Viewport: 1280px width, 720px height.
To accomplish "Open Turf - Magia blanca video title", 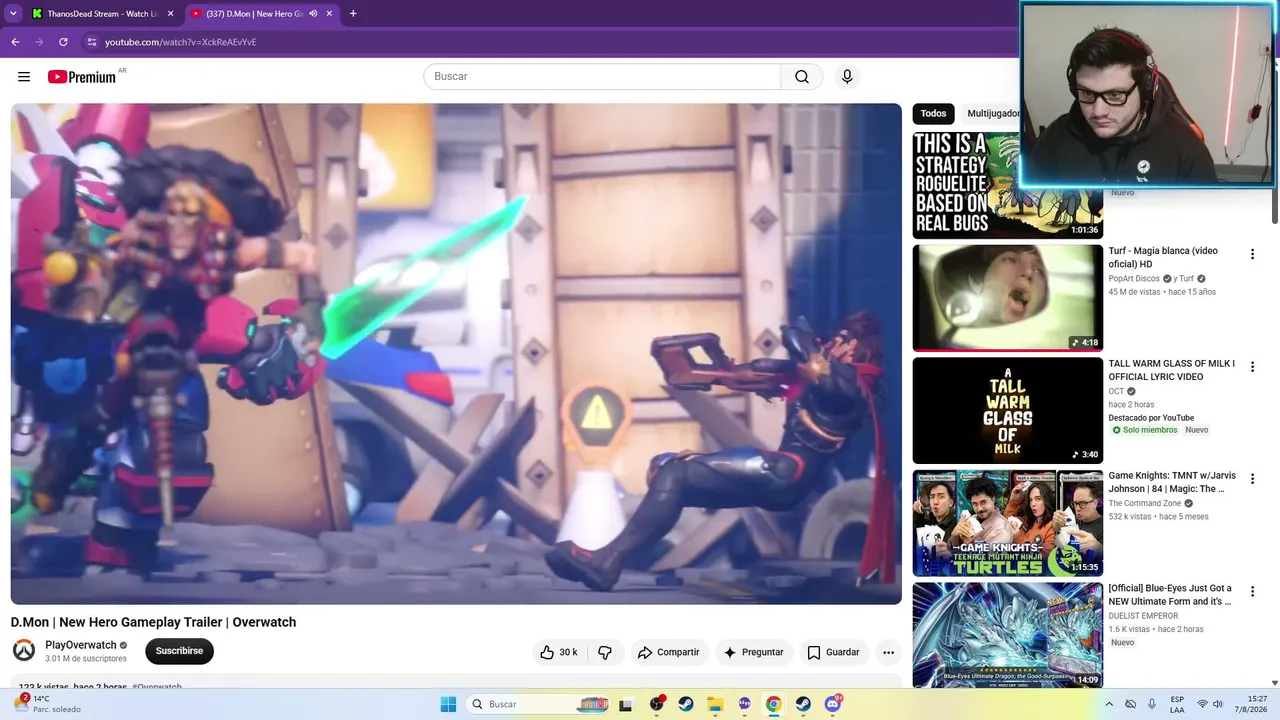I will click(x=1163, y=257).
